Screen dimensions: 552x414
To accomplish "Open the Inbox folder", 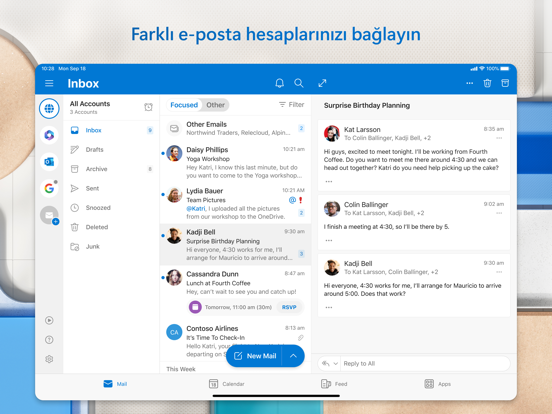I will click(111, 130).
